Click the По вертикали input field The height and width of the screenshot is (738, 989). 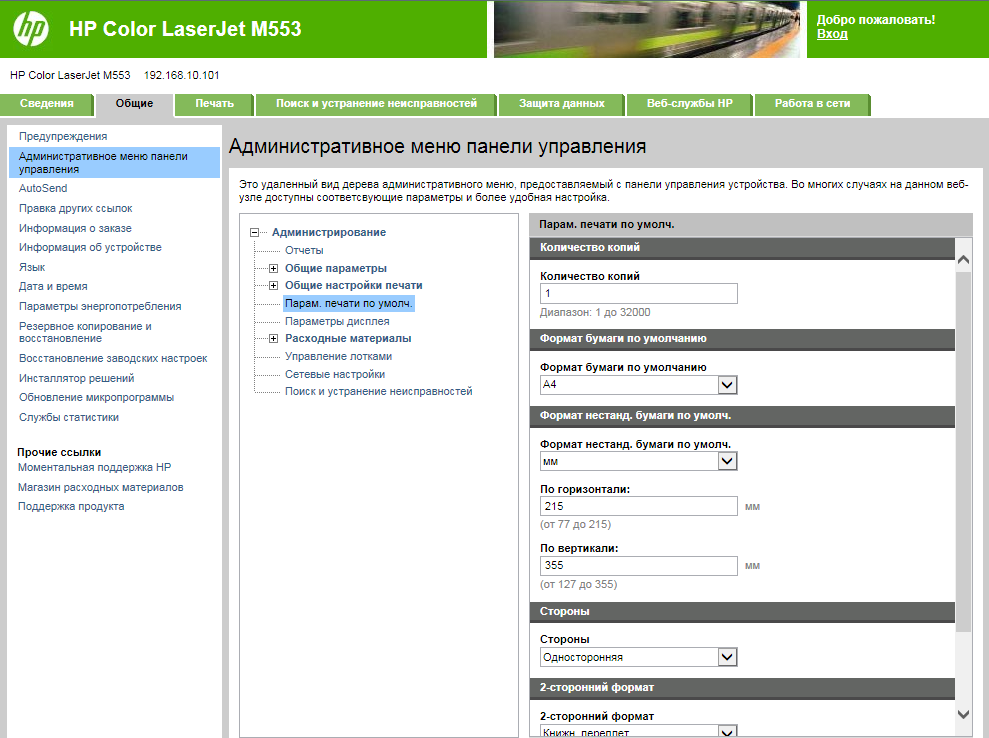coord(638,565)
